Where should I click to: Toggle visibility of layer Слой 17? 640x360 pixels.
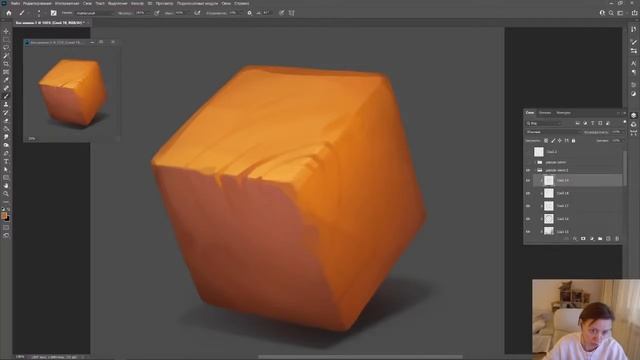point(528,206)
